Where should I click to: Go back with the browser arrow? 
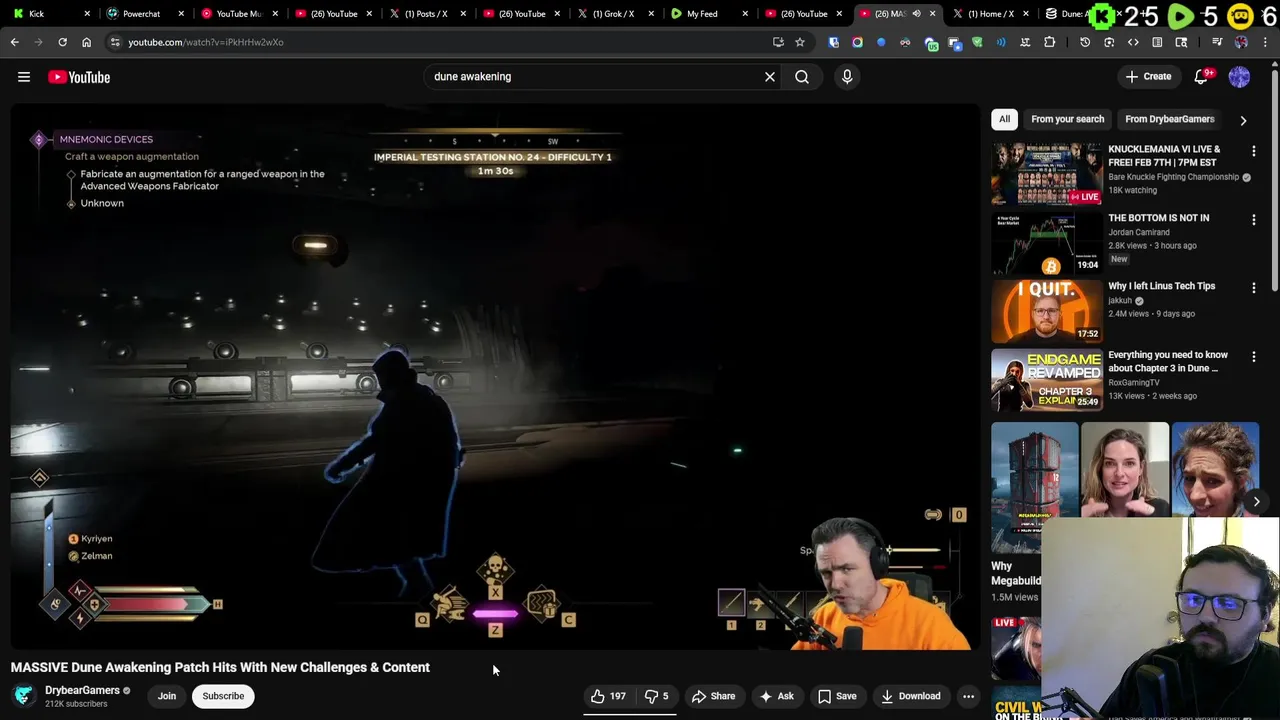[x=14, y=42]
